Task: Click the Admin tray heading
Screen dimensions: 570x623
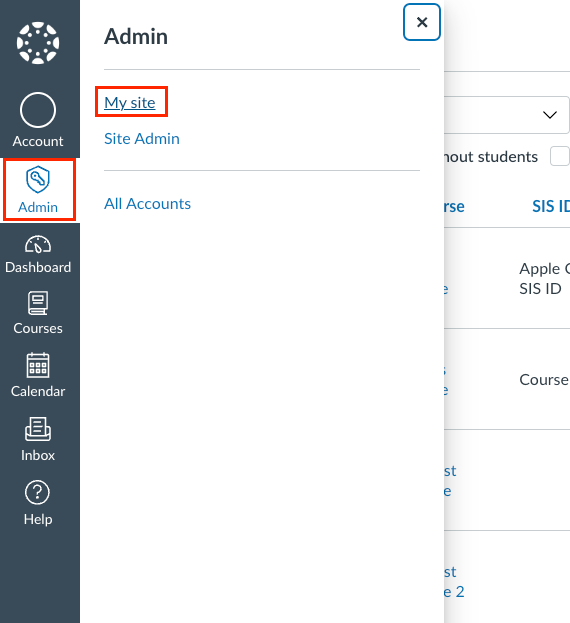Action: pyautogui.click(x=136, y=37)
